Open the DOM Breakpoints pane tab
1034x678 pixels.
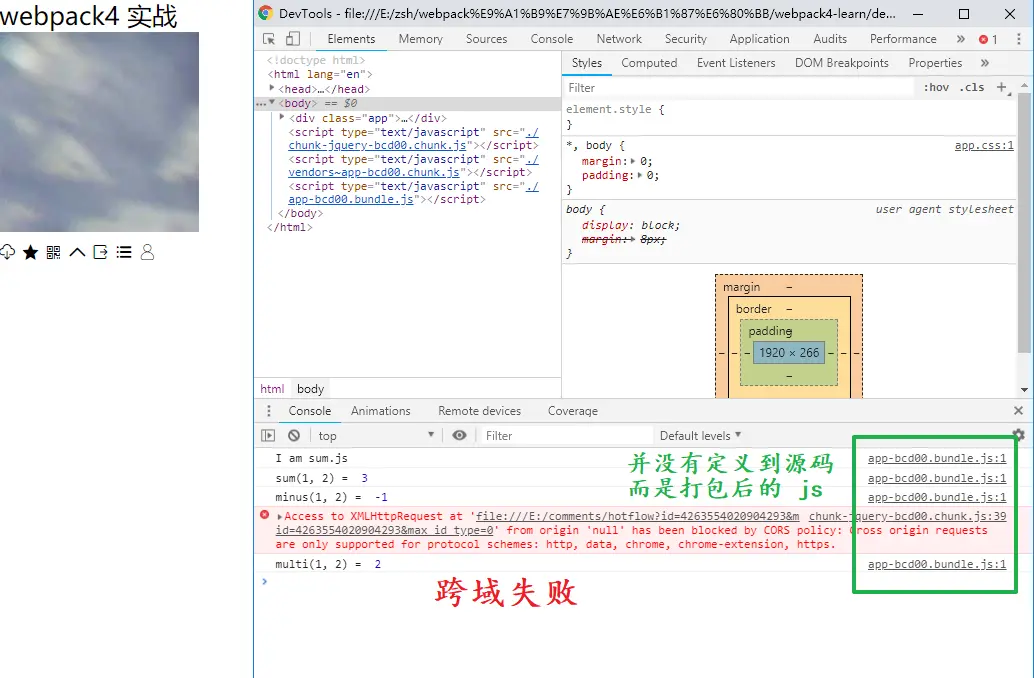[x=841, y=63]
